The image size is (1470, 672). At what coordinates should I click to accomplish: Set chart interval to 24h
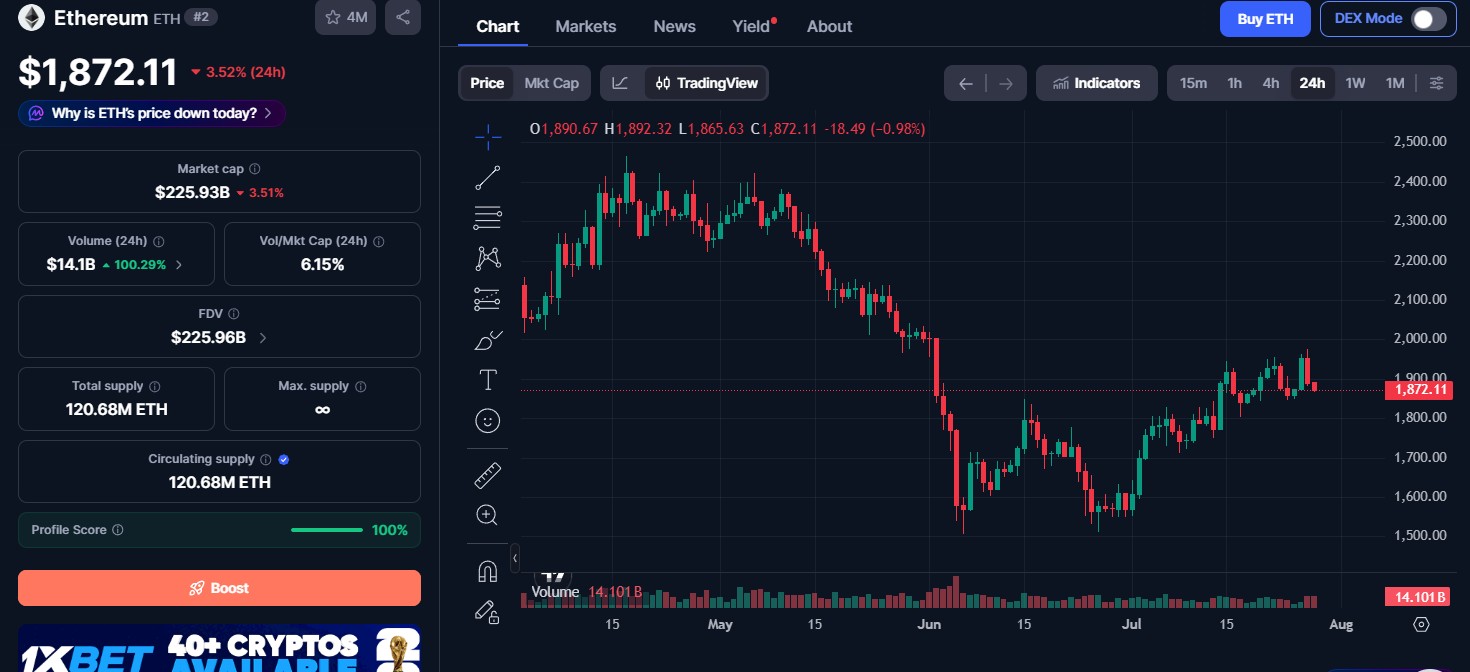[x=1312, y=83]
